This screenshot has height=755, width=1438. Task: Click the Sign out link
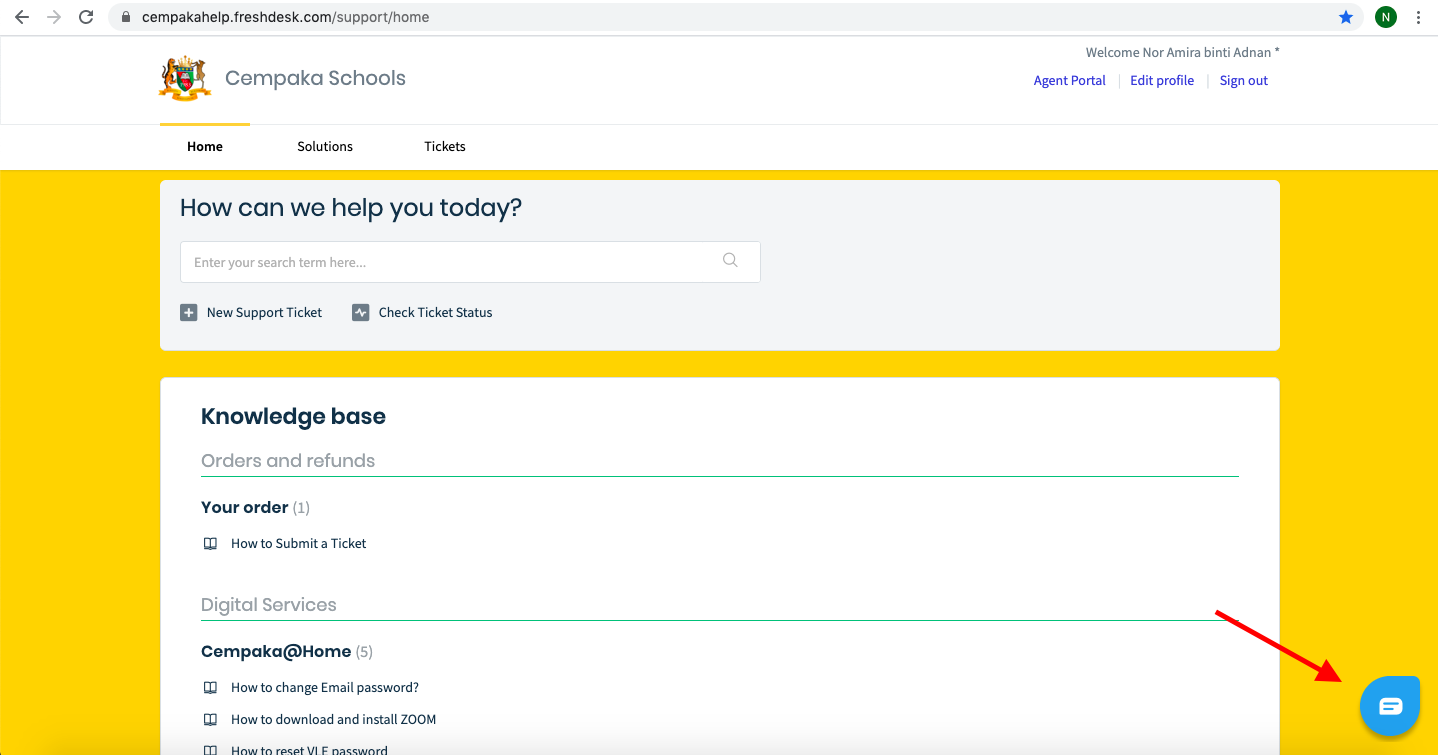coord(1244,80)
